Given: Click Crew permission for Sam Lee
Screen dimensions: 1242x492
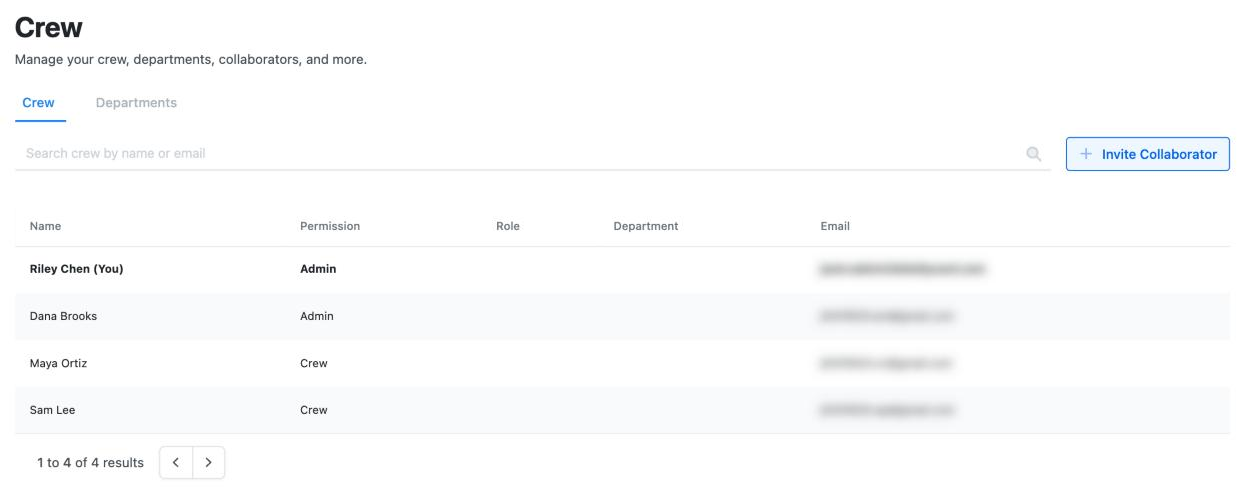Looking at the screenshot, I should point(314,410).
